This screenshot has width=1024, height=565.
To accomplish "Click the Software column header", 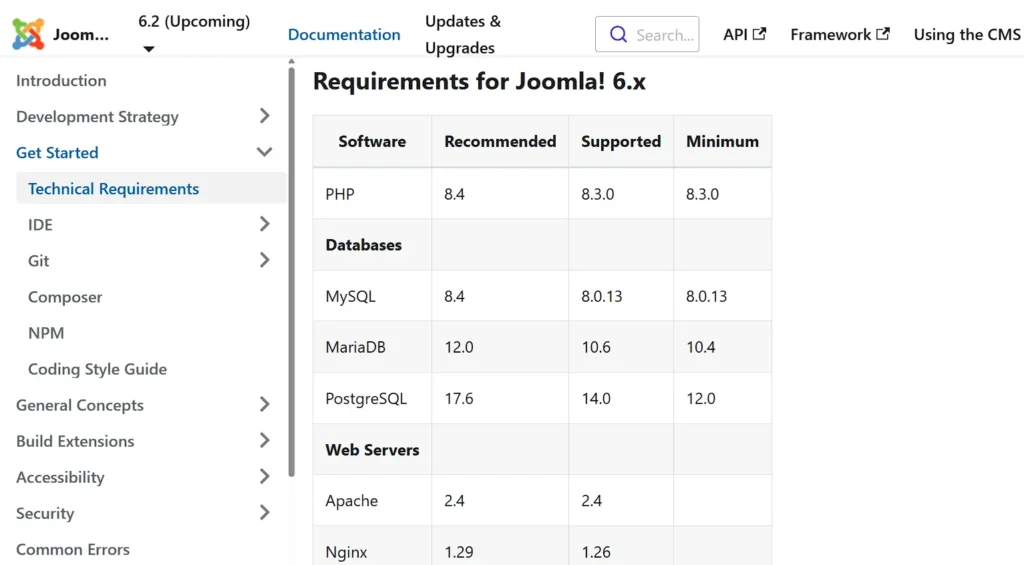I will coord(372,141).
